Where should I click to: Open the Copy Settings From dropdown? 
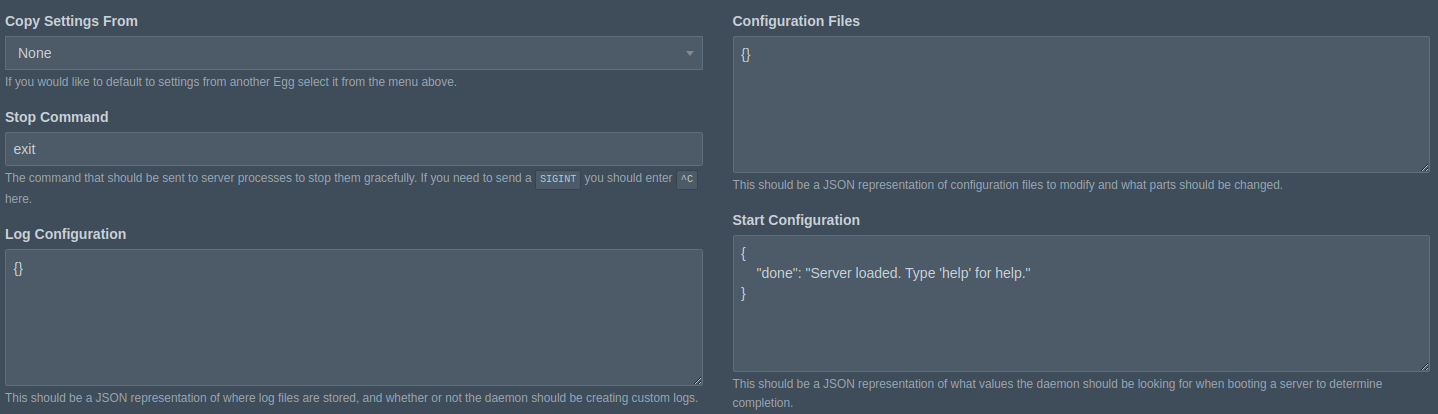pos(354,53)
